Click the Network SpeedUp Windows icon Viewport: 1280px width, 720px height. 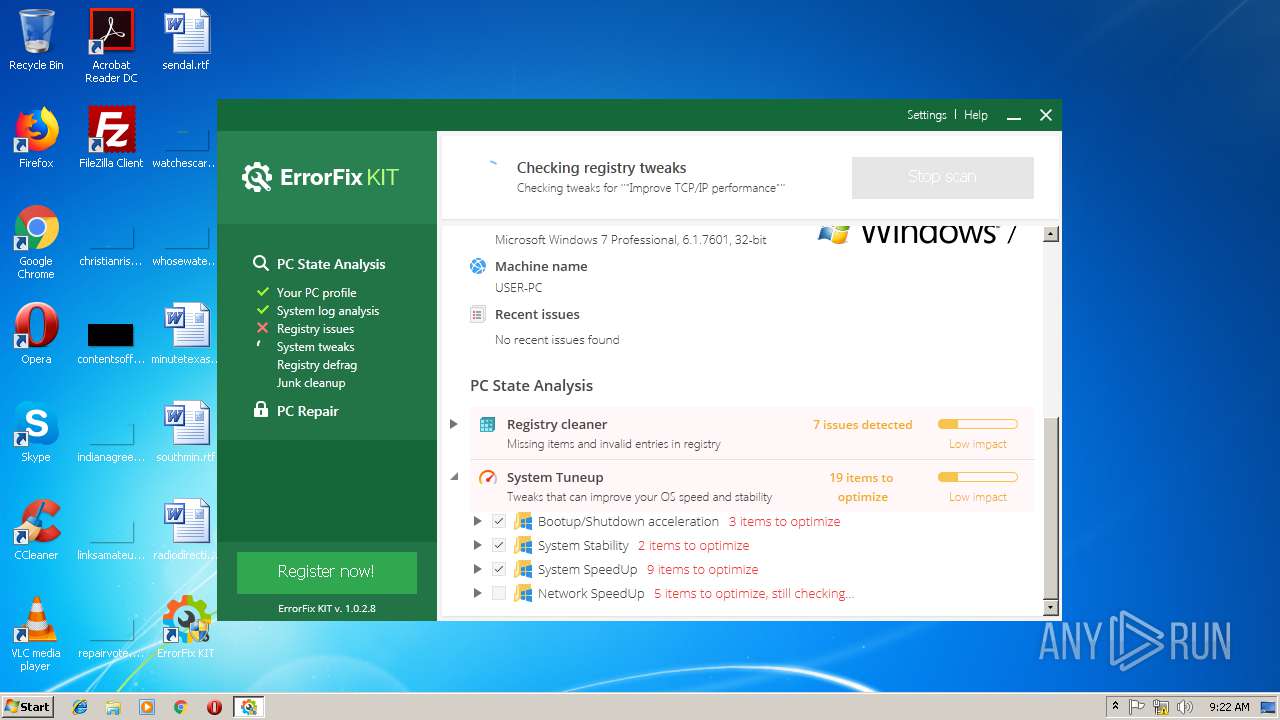tap(523, 593)
